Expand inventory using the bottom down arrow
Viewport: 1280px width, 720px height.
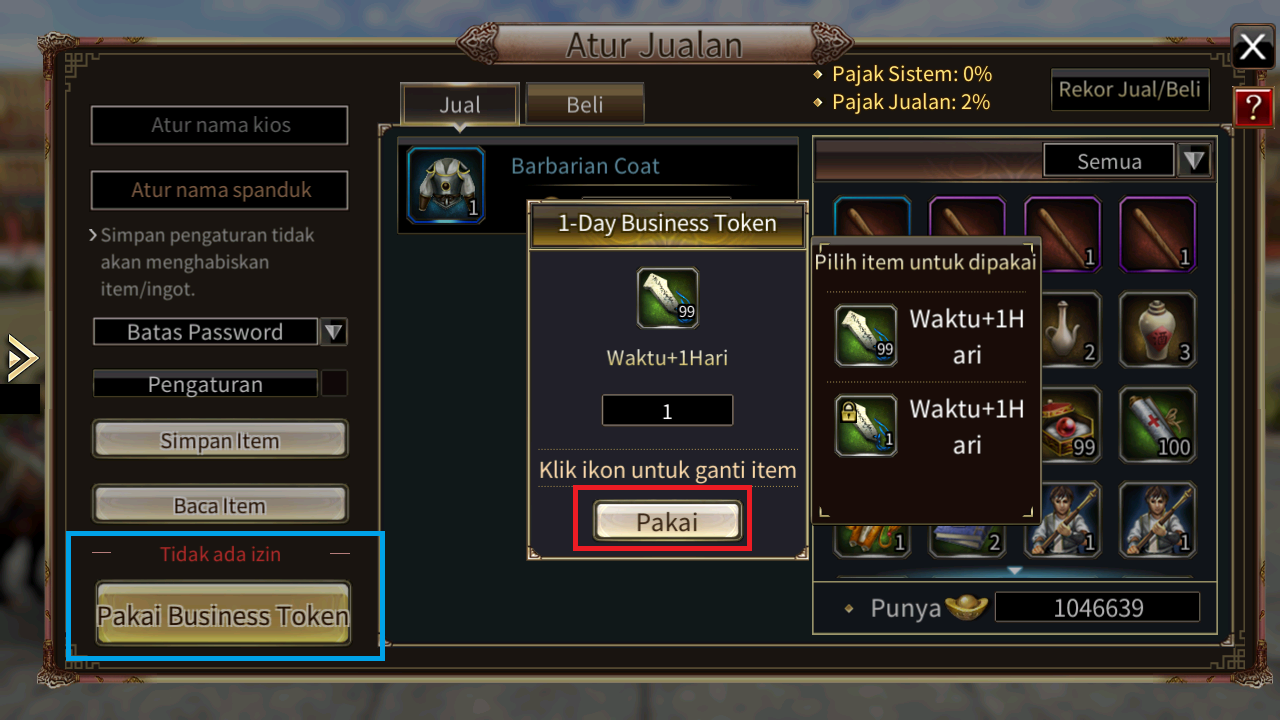tap(1015, 571)
